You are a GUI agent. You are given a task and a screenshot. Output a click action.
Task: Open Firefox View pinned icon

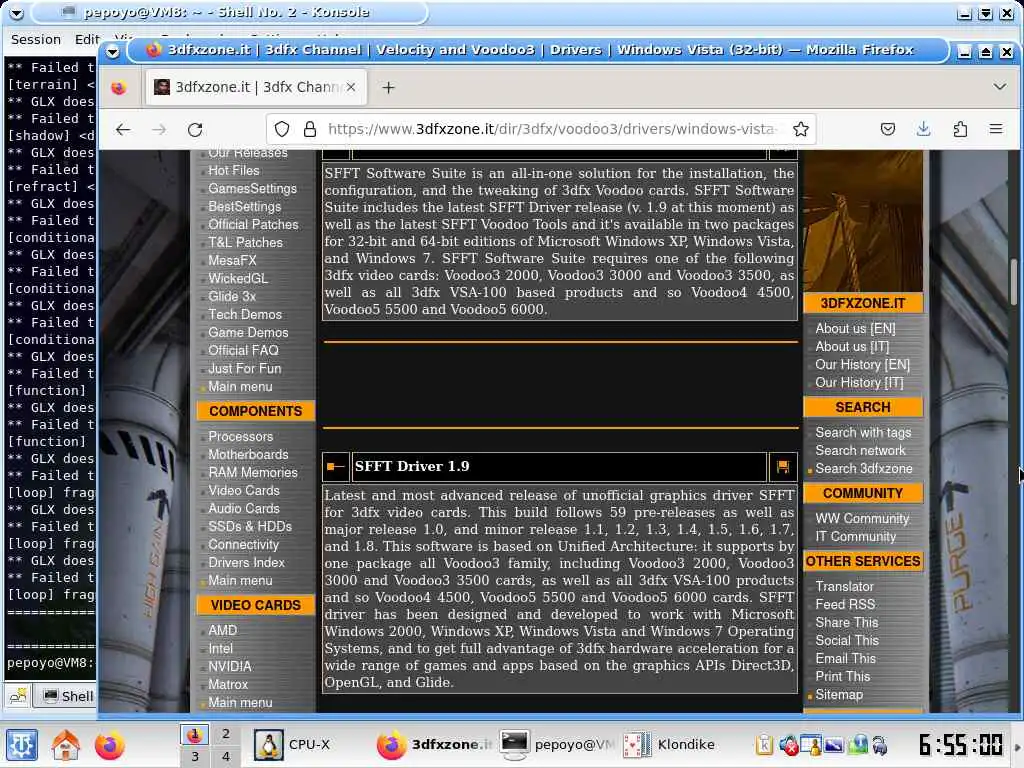119,88
